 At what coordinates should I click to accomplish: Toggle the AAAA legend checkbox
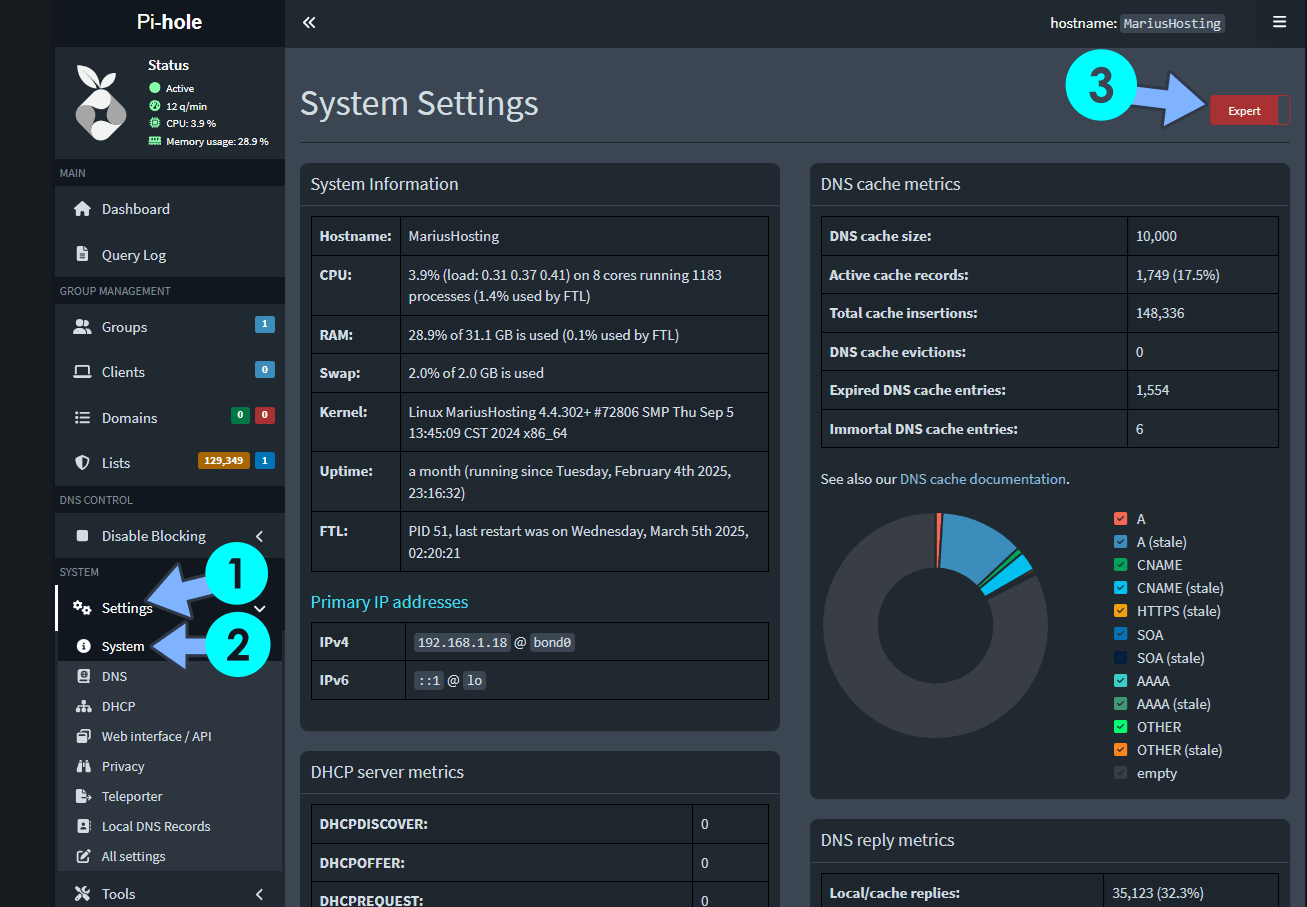tap(1121, 681)
